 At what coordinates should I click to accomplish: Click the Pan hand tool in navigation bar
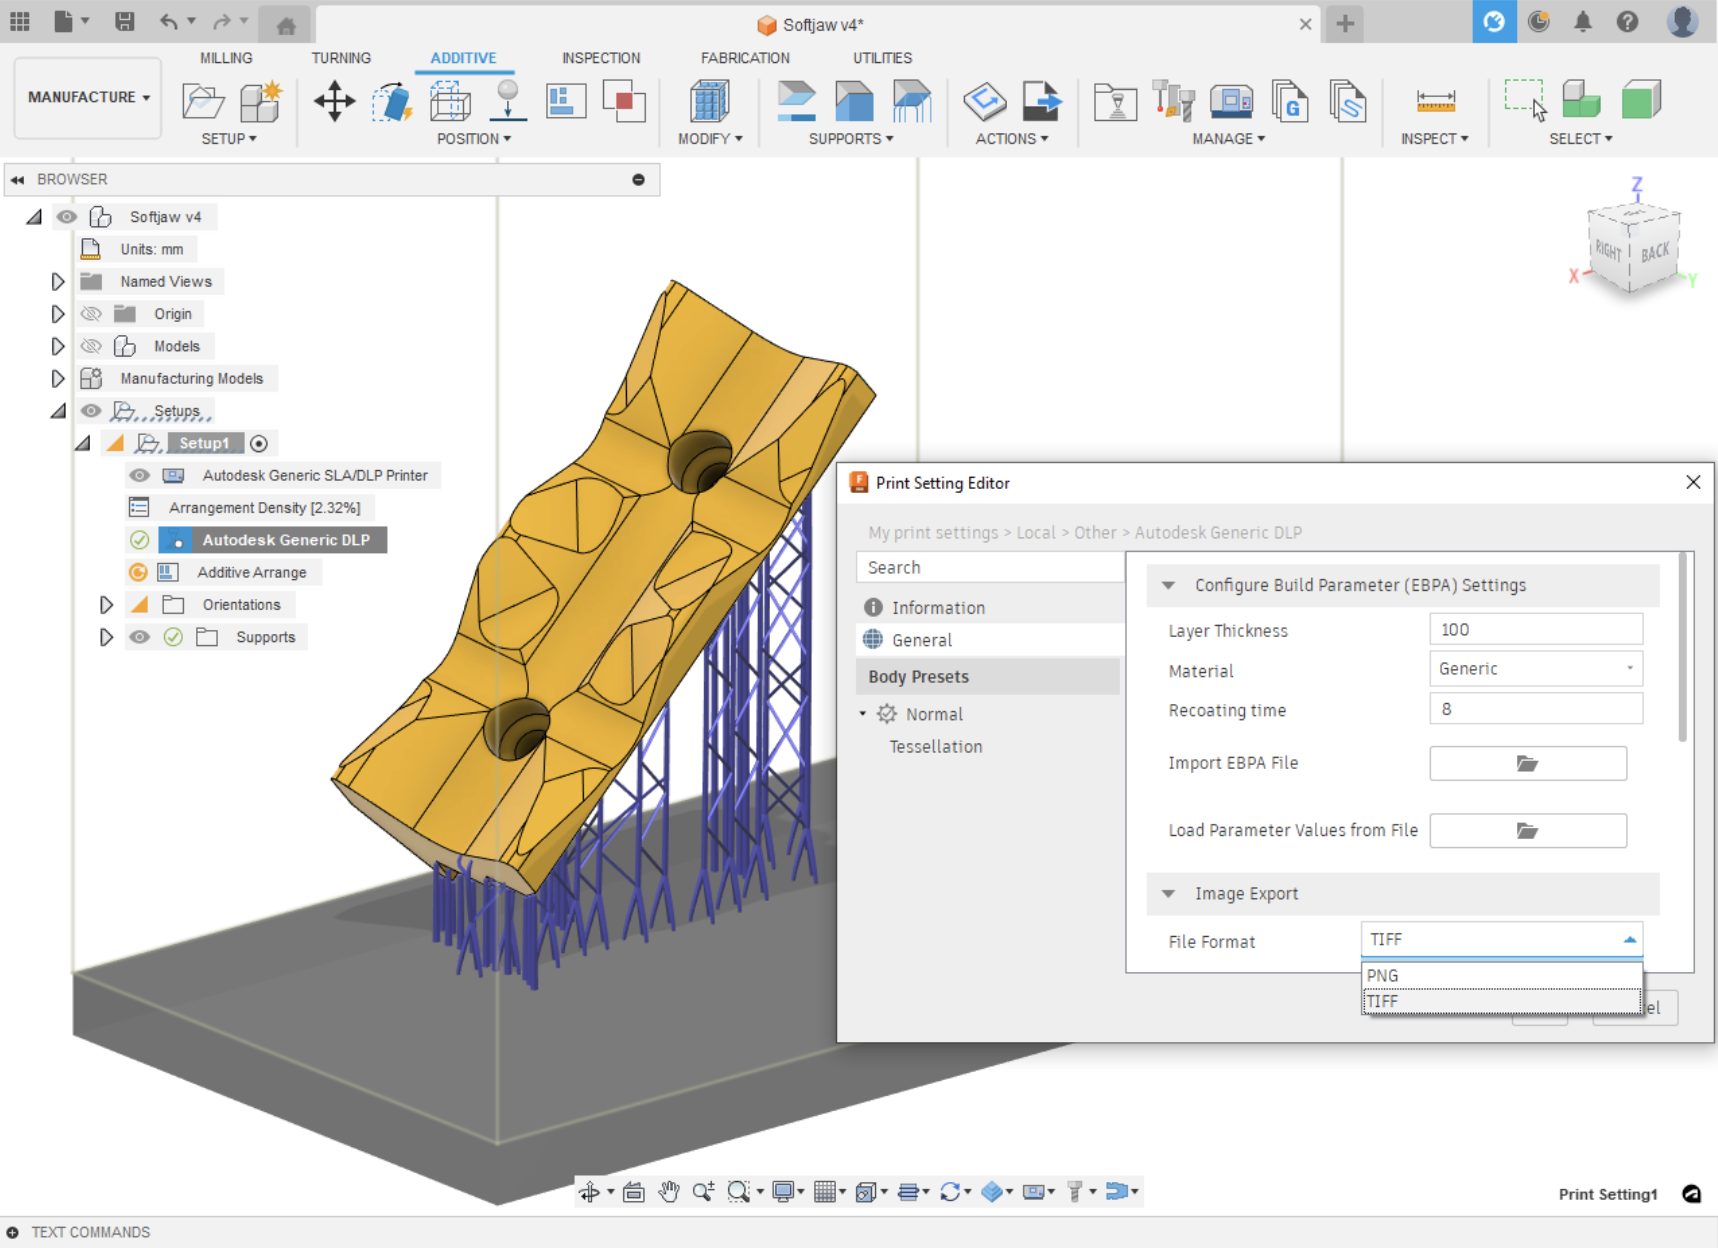[669, 1191]
